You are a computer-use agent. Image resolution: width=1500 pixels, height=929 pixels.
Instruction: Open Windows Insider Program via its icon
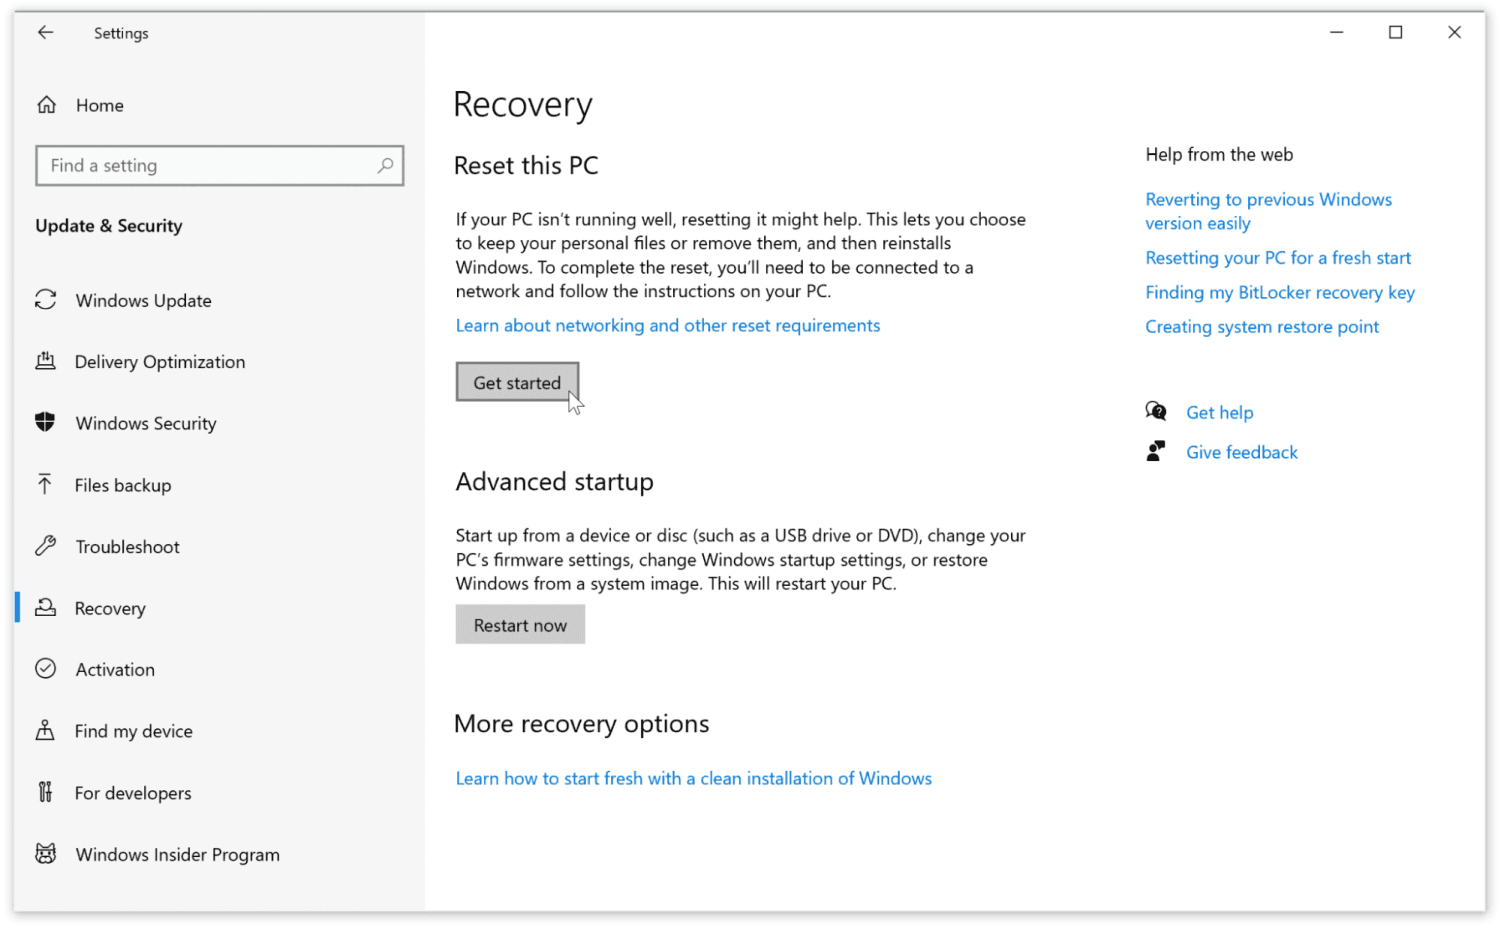pos(46,854)
